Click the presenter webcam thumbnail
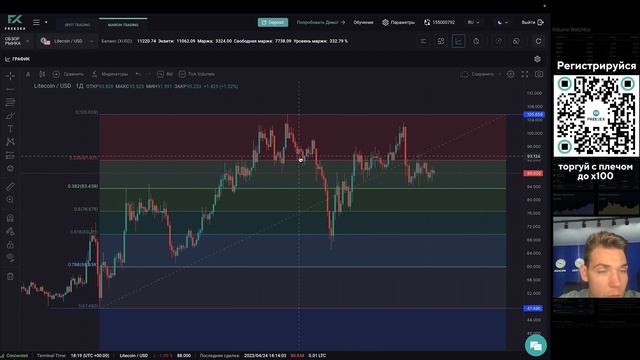 tap(596, 257)
